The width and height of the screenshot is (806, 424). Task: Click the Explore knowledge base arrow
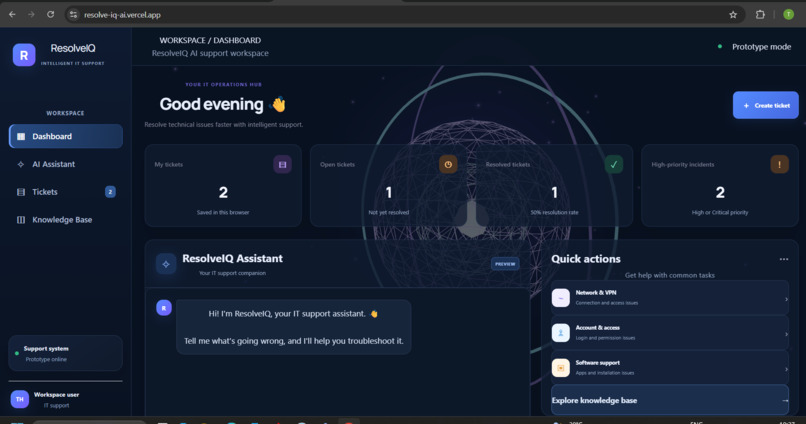click(785, 400)
